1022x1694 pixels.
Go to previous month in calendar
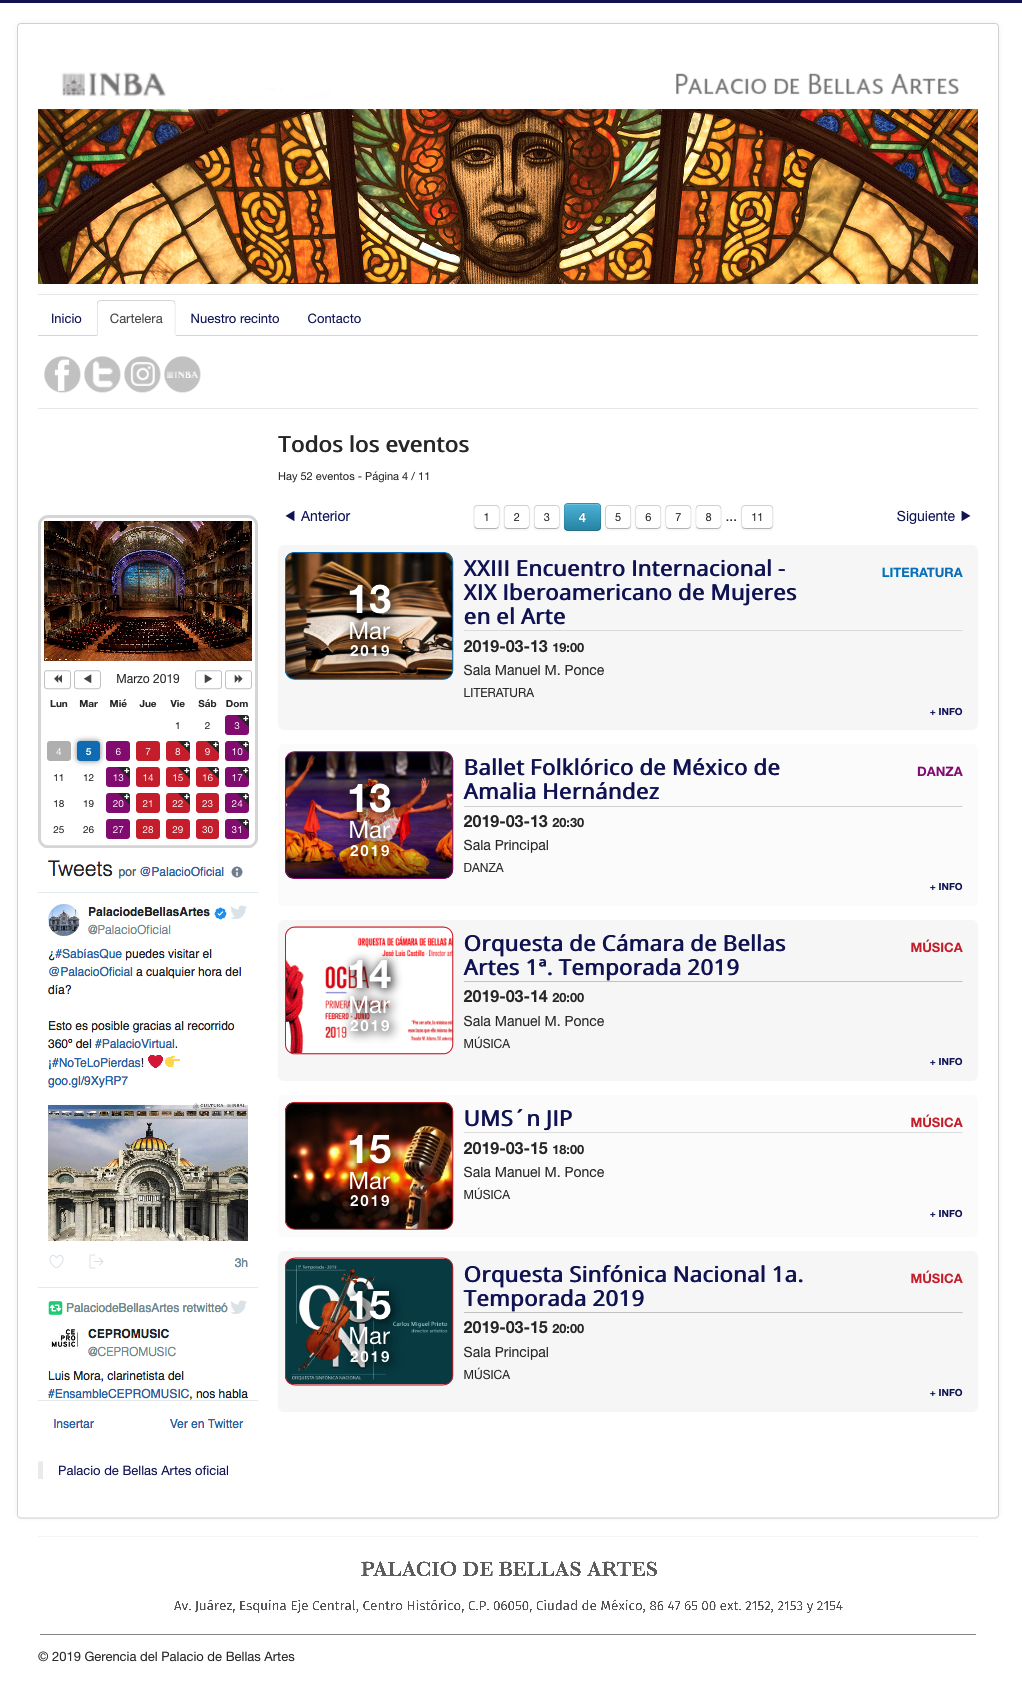coord(88,679)
